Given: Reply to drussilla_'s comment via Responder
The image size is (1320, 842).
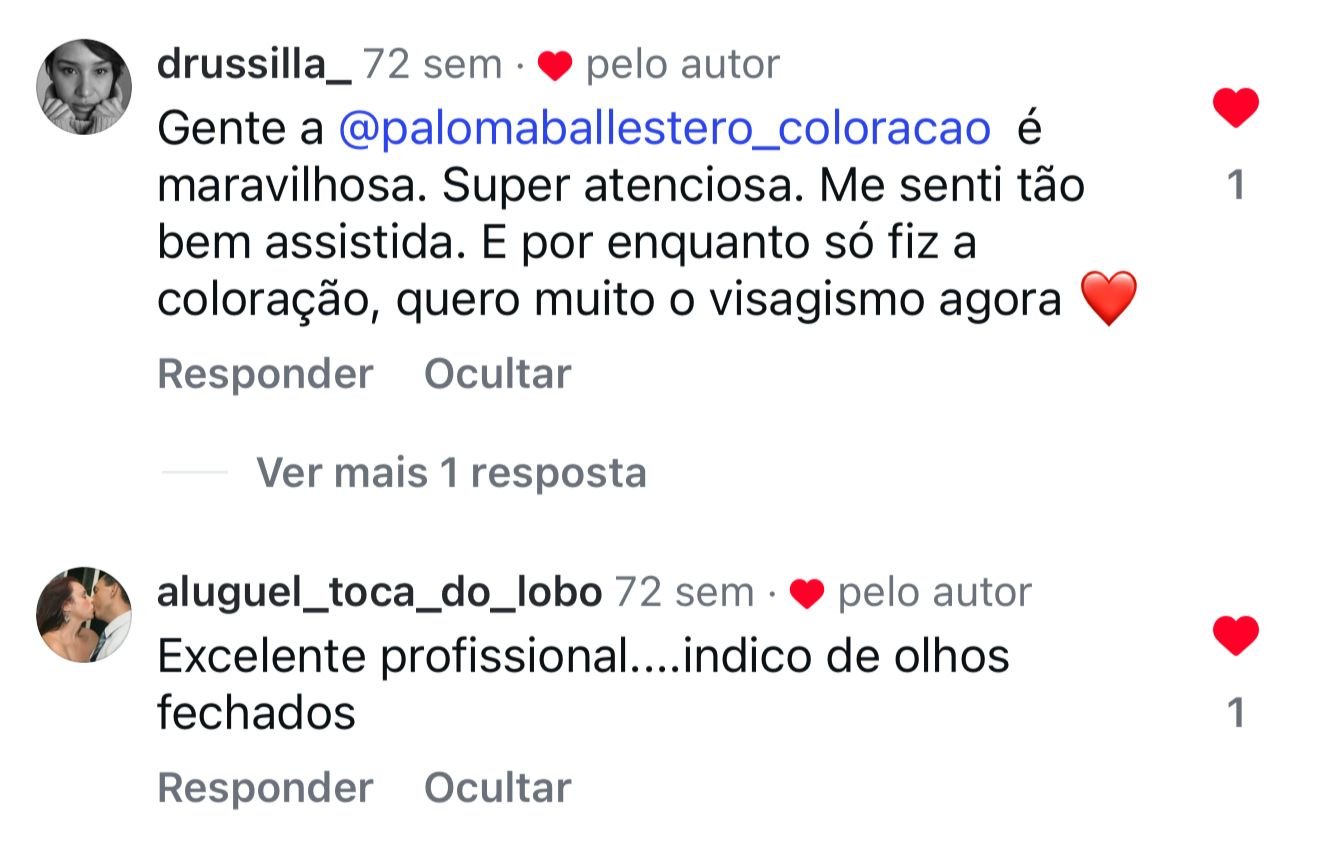Looking at the screenshot, I should [265, 374].
